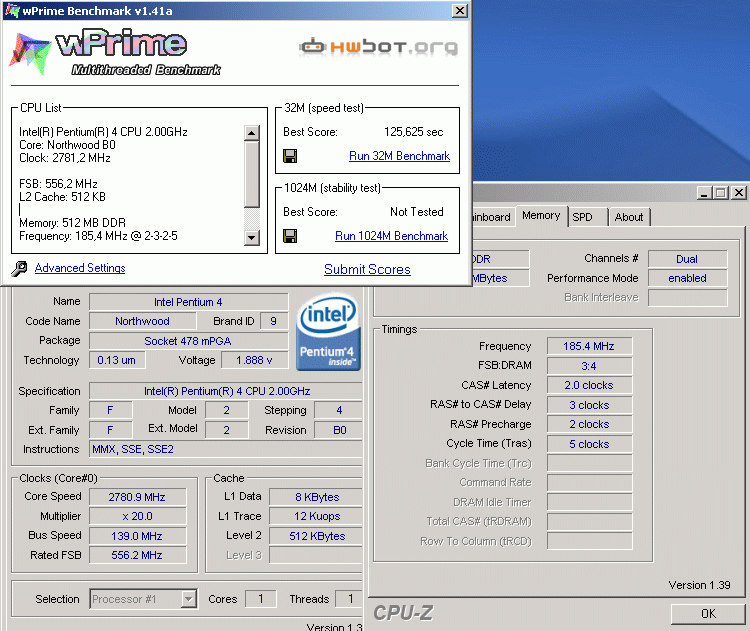Switch to the Memory tab in CPU-Z

541,216
